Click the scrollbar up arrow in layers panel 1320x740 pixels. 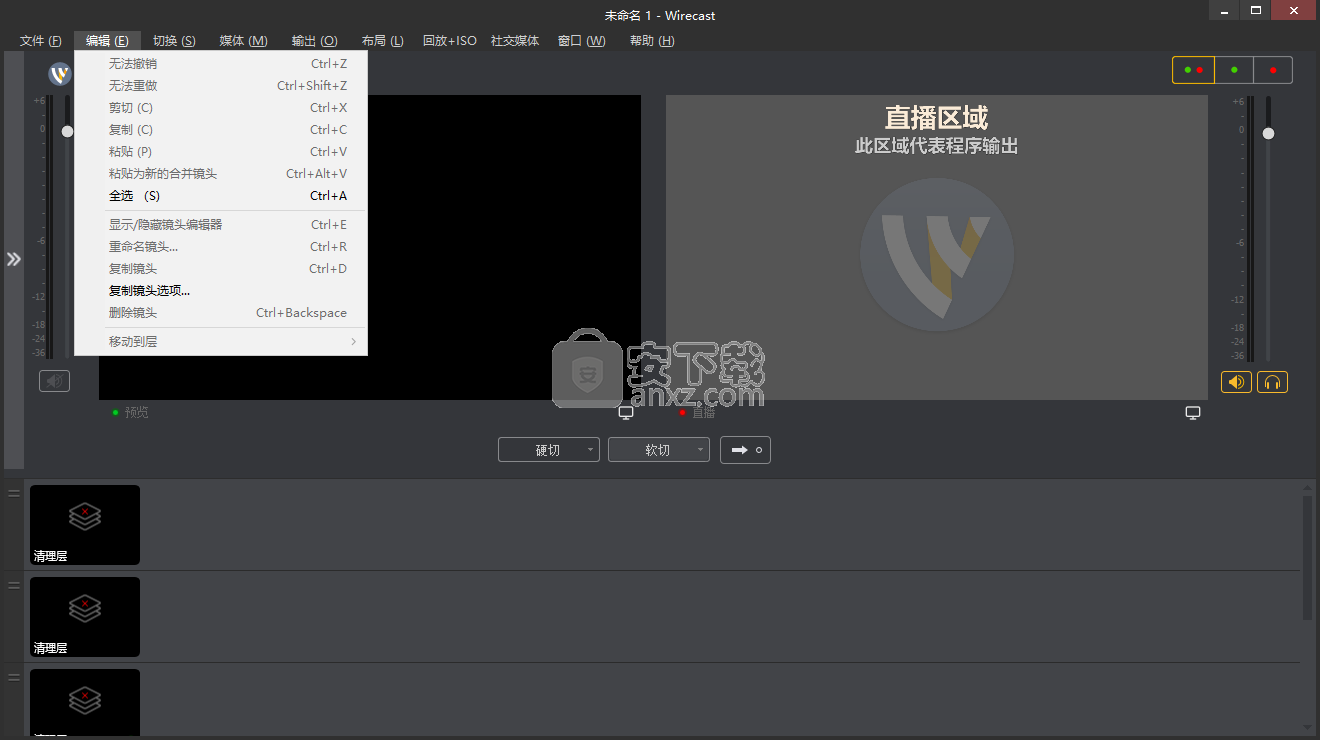pyautogui.click(x=1308, y=487)
